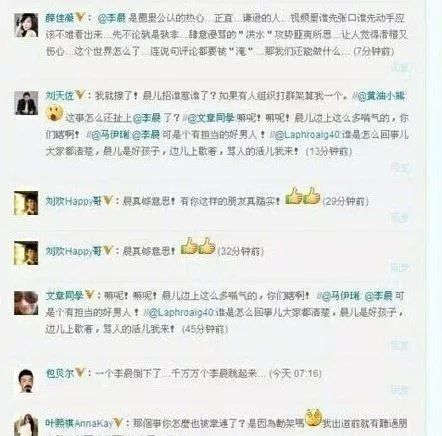Click reply link under 包贝尔's comment
This screenshot has width=442, height=436.
pos(399,389)
